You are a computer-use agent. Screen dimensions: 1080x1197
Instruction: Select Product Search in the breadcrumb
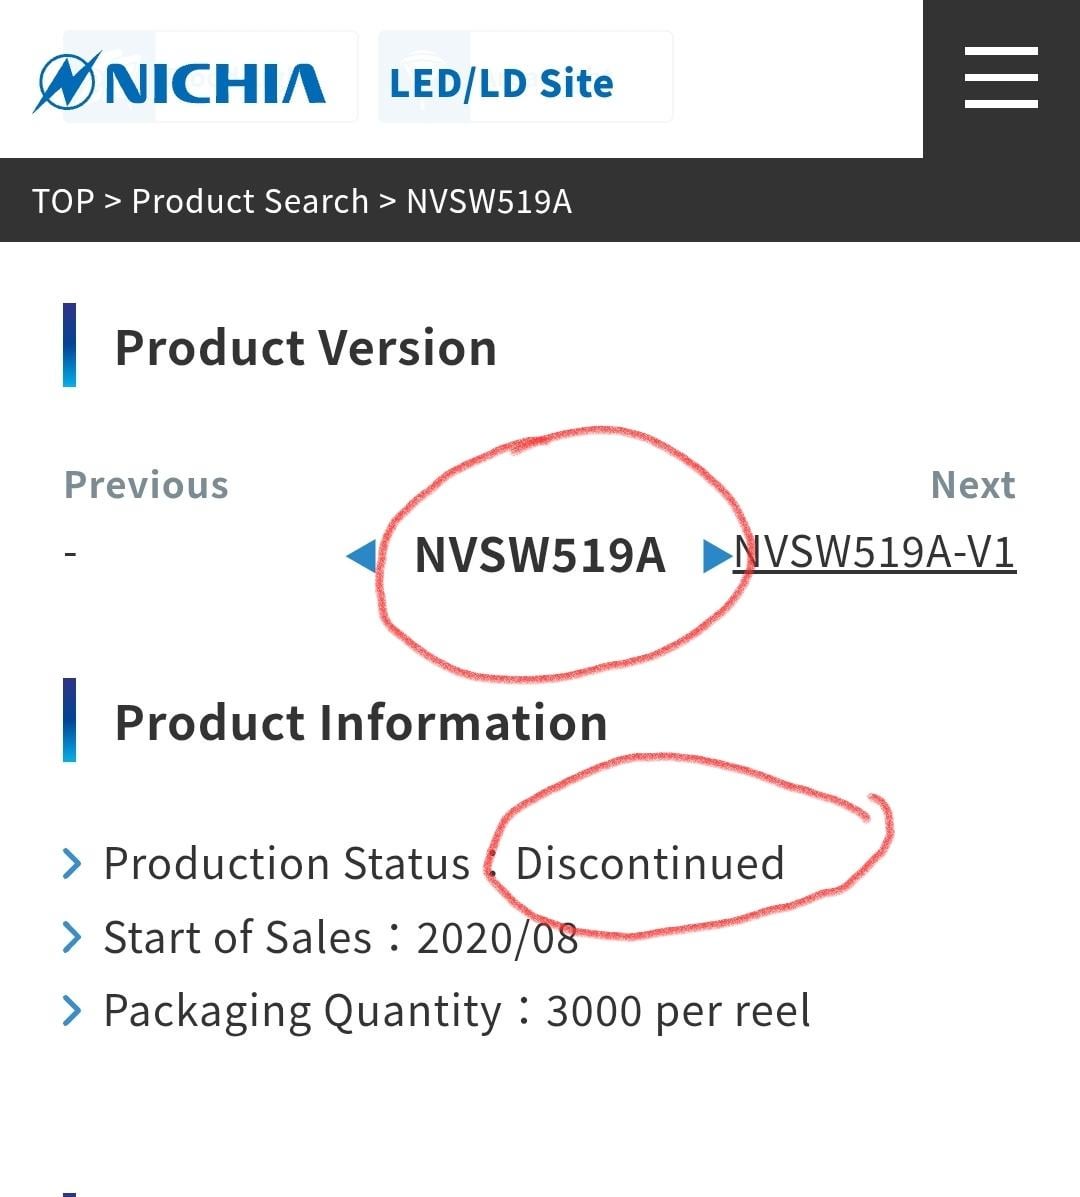click(250, 201)
